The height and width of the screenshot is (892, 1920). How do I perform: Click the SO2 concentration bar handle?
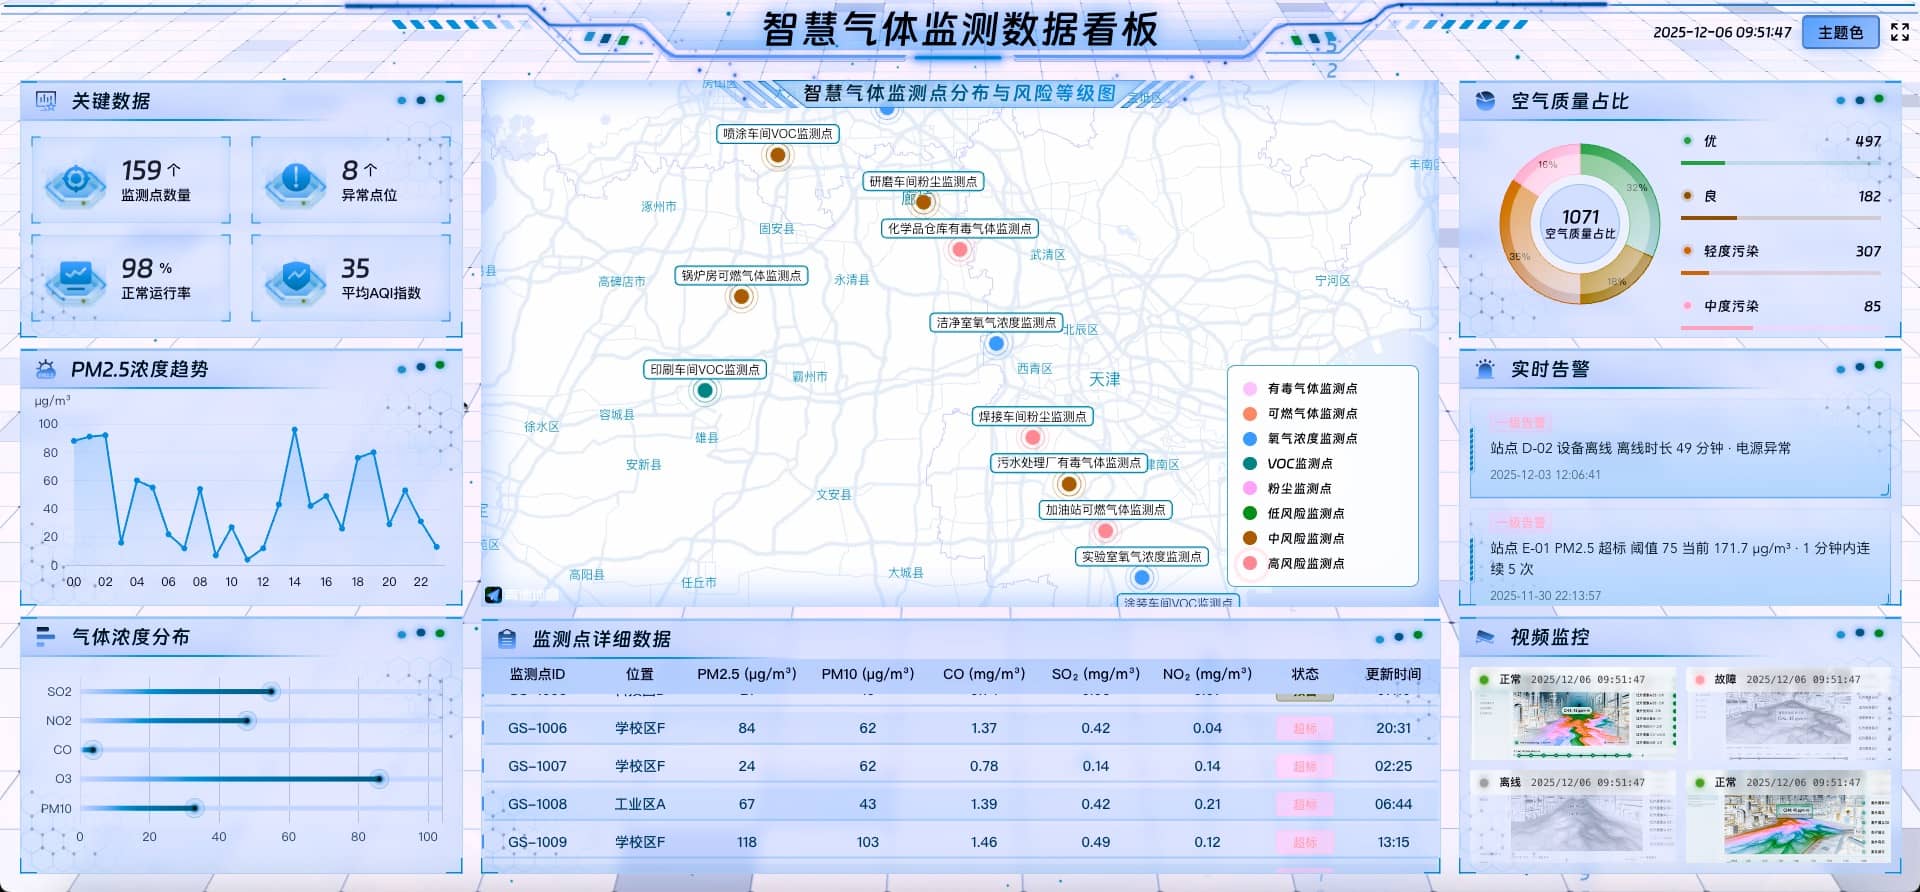pos(271,691)
